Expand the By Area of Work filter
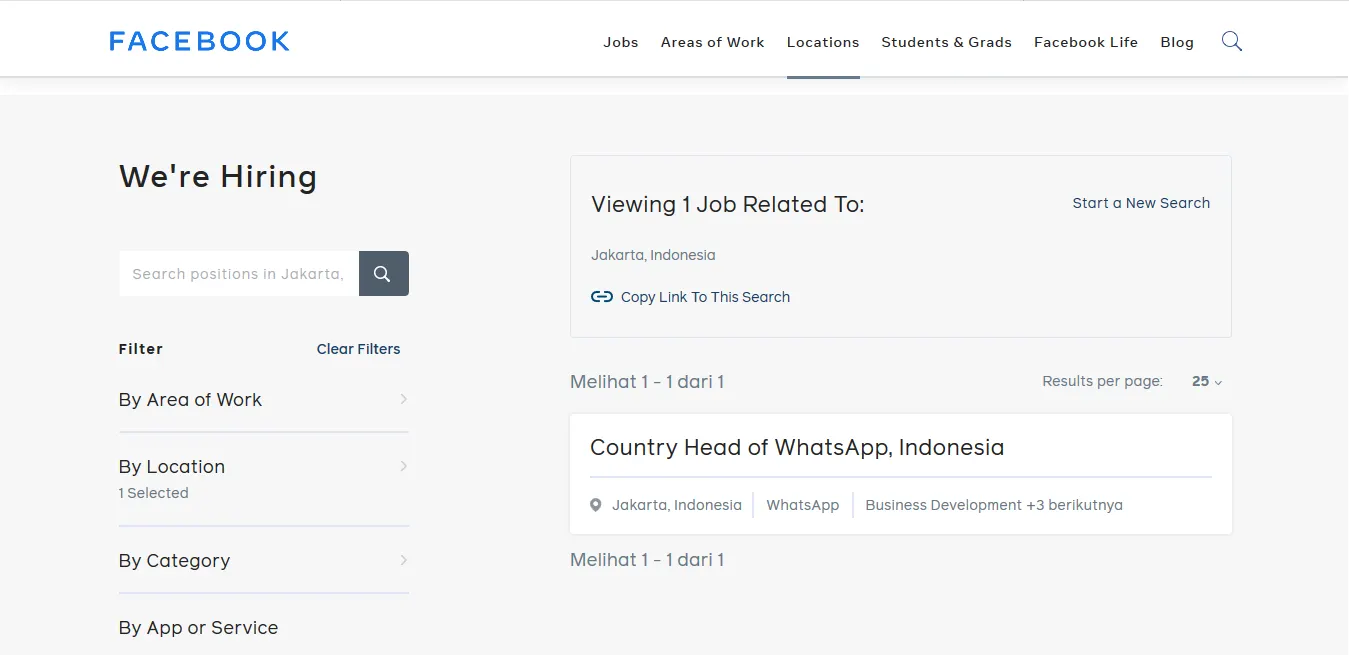The width and height of the screenshot is (1349, 655). pos(262,400)
